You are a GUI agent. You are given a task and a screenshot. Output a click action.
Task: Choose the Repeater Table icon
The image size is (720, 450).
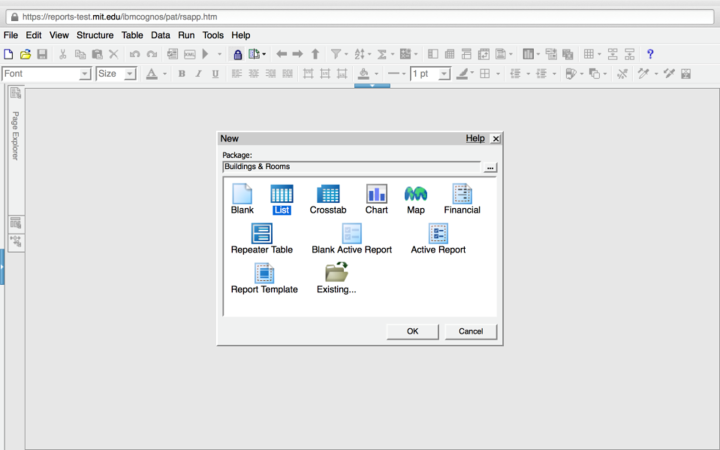[x=261, y=234]
